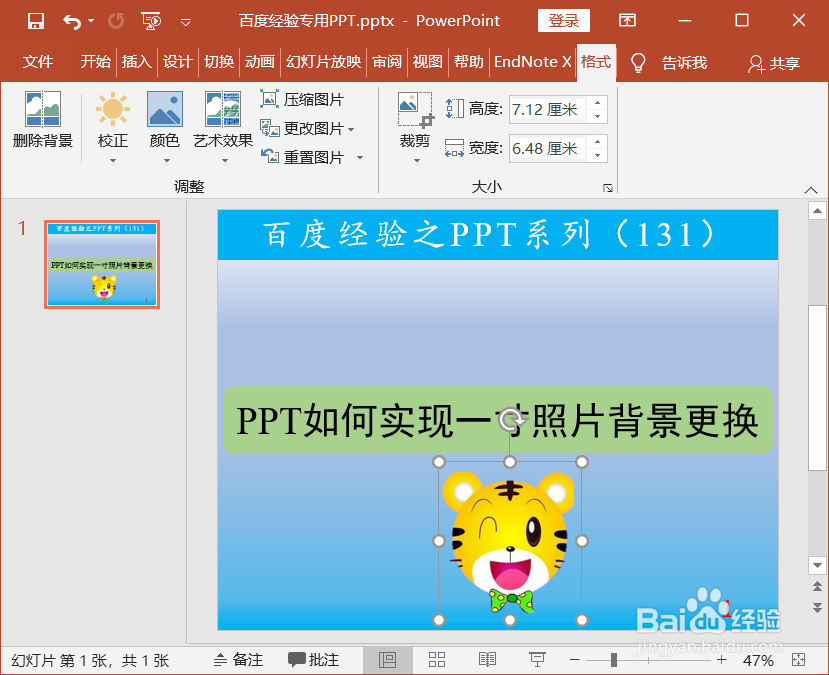Click the Redo icon
The image size is (829, 675).
[116, 21]
